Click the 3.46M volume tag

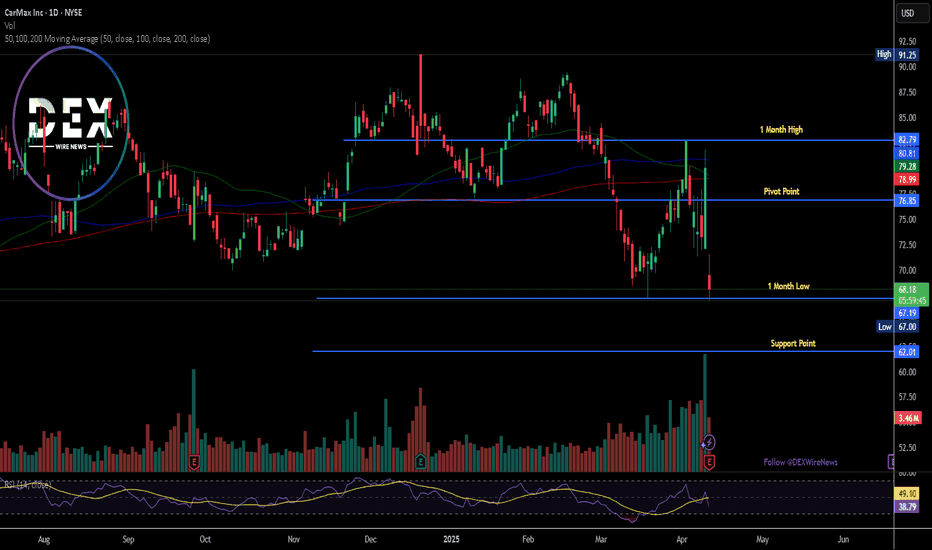(908, 418)
